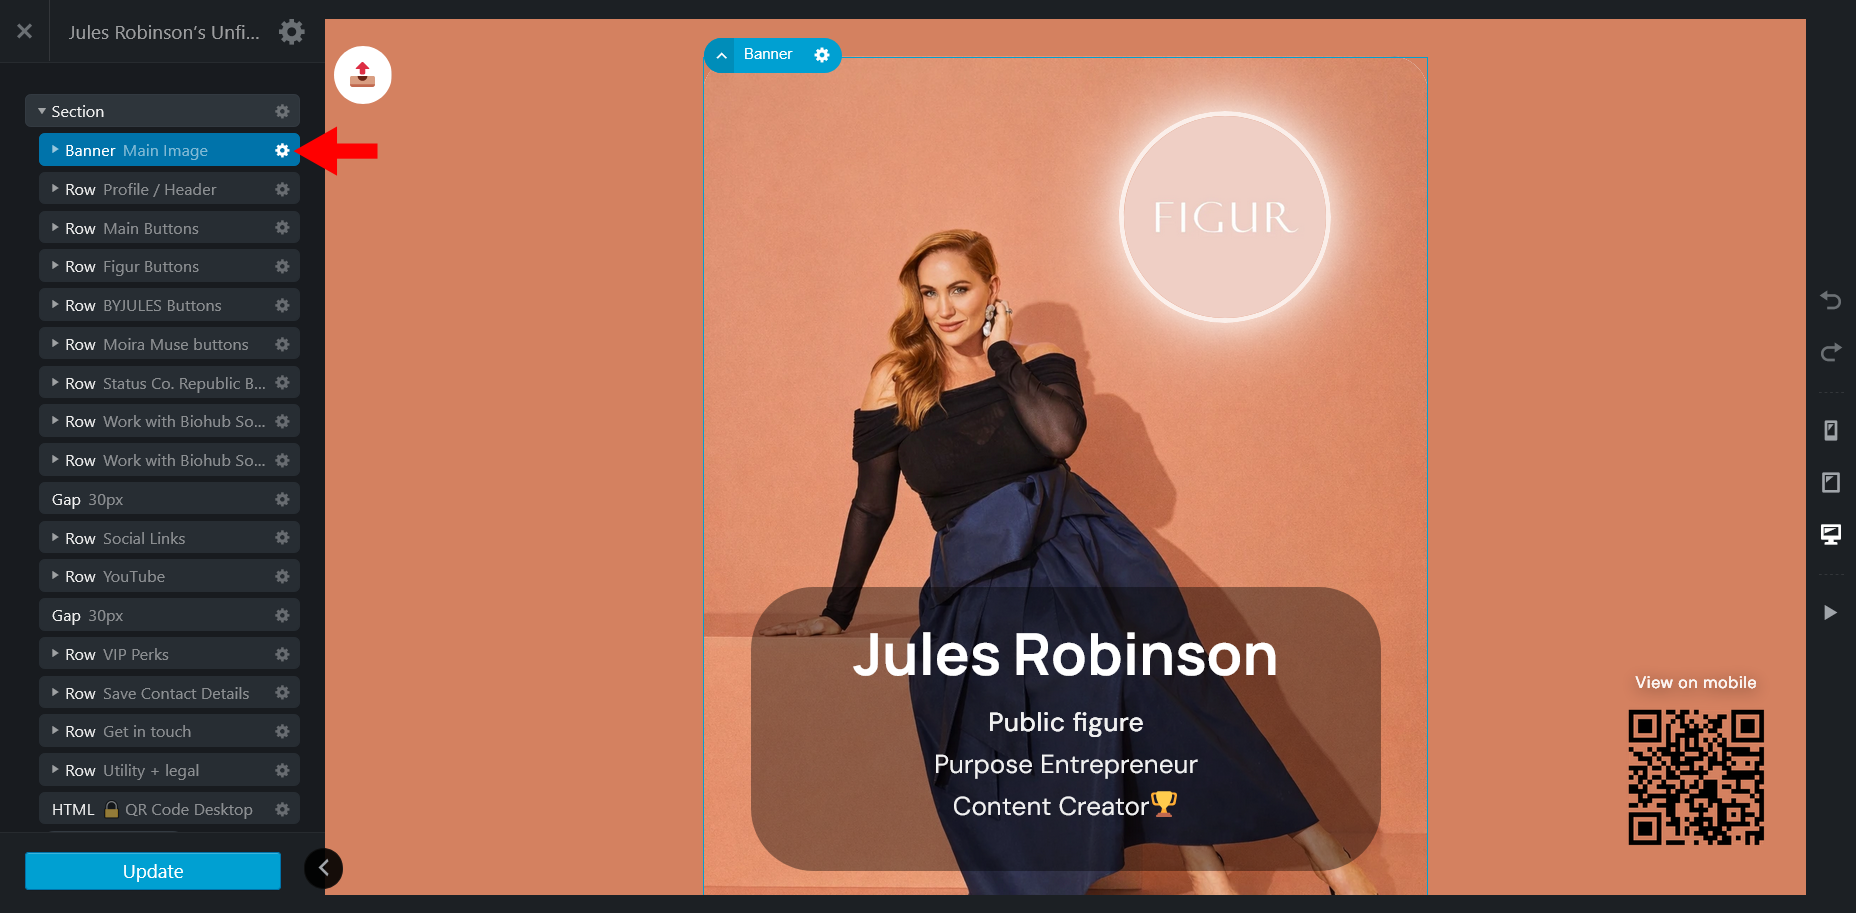This screenshot has width=1856, height=913.
Task: Open settings gear for Banner Main Image
Action: (x=282, y=150)
